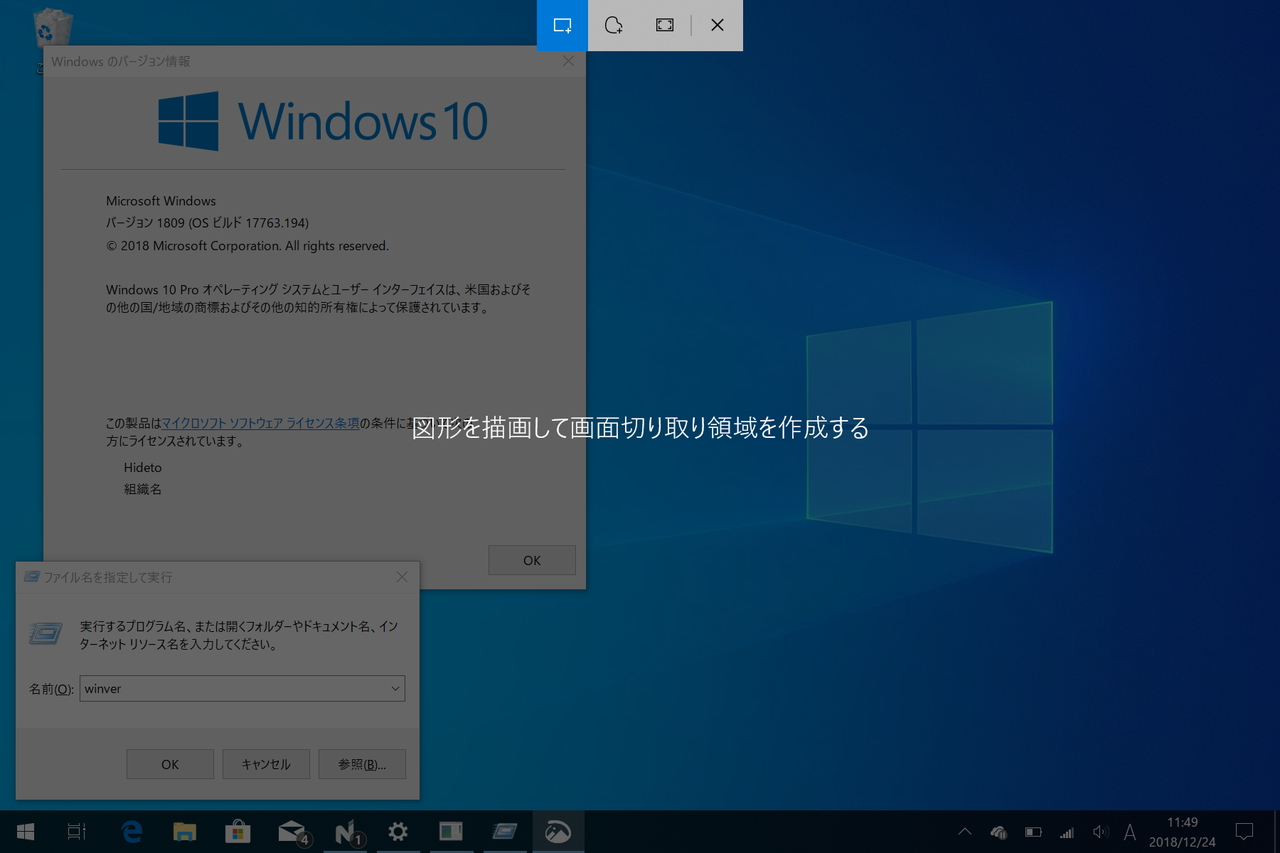Click the OneDrive tray icon
Screen dimensions: 1280x853
998,832
